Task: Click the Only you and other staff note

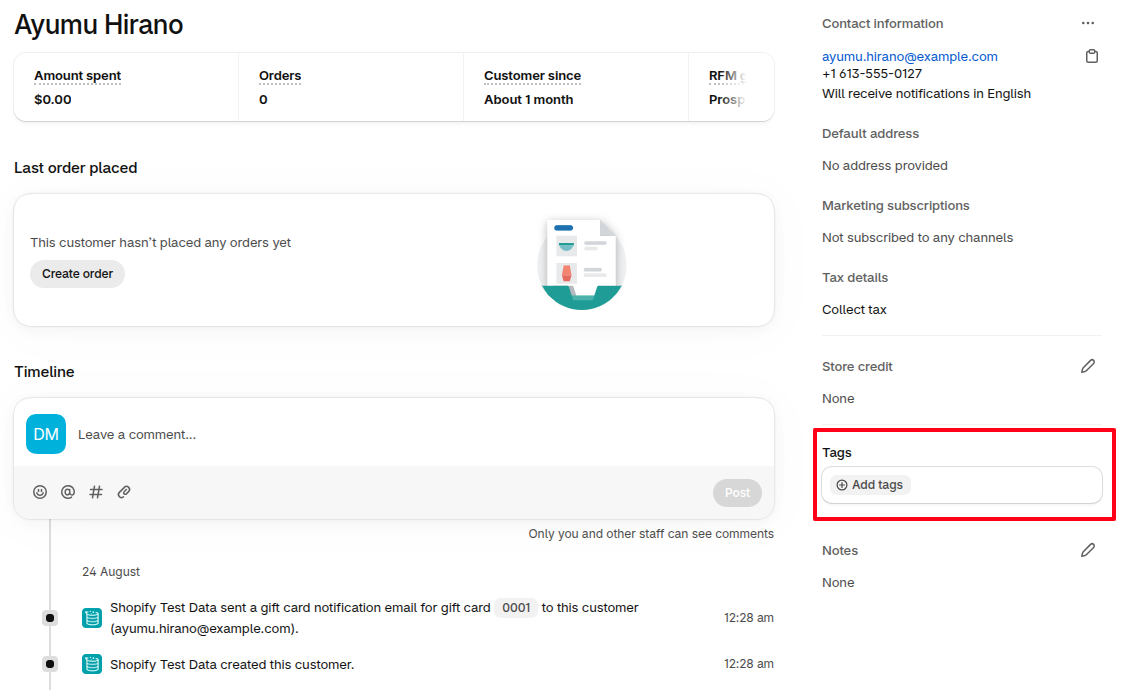Action: pos(651,534)
